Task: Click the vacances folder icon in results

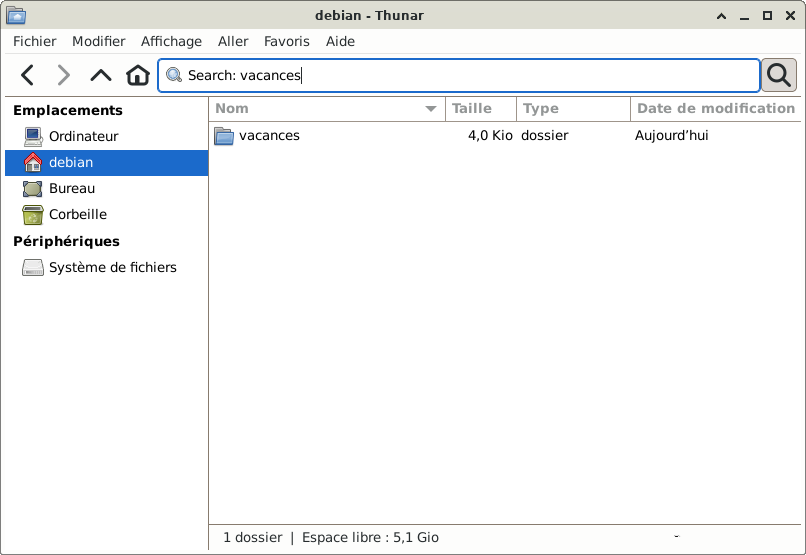Action: click(x=224, y=136)
